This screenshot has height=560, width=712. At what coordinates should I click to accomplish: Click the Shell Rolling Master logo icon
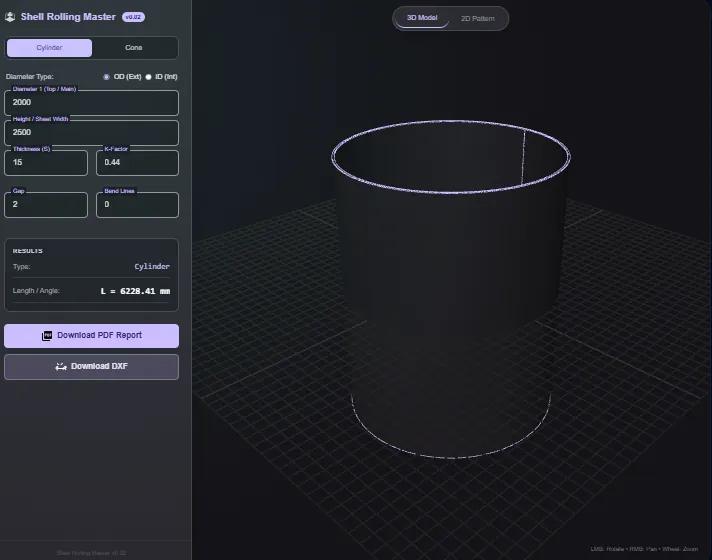point(10,17)
